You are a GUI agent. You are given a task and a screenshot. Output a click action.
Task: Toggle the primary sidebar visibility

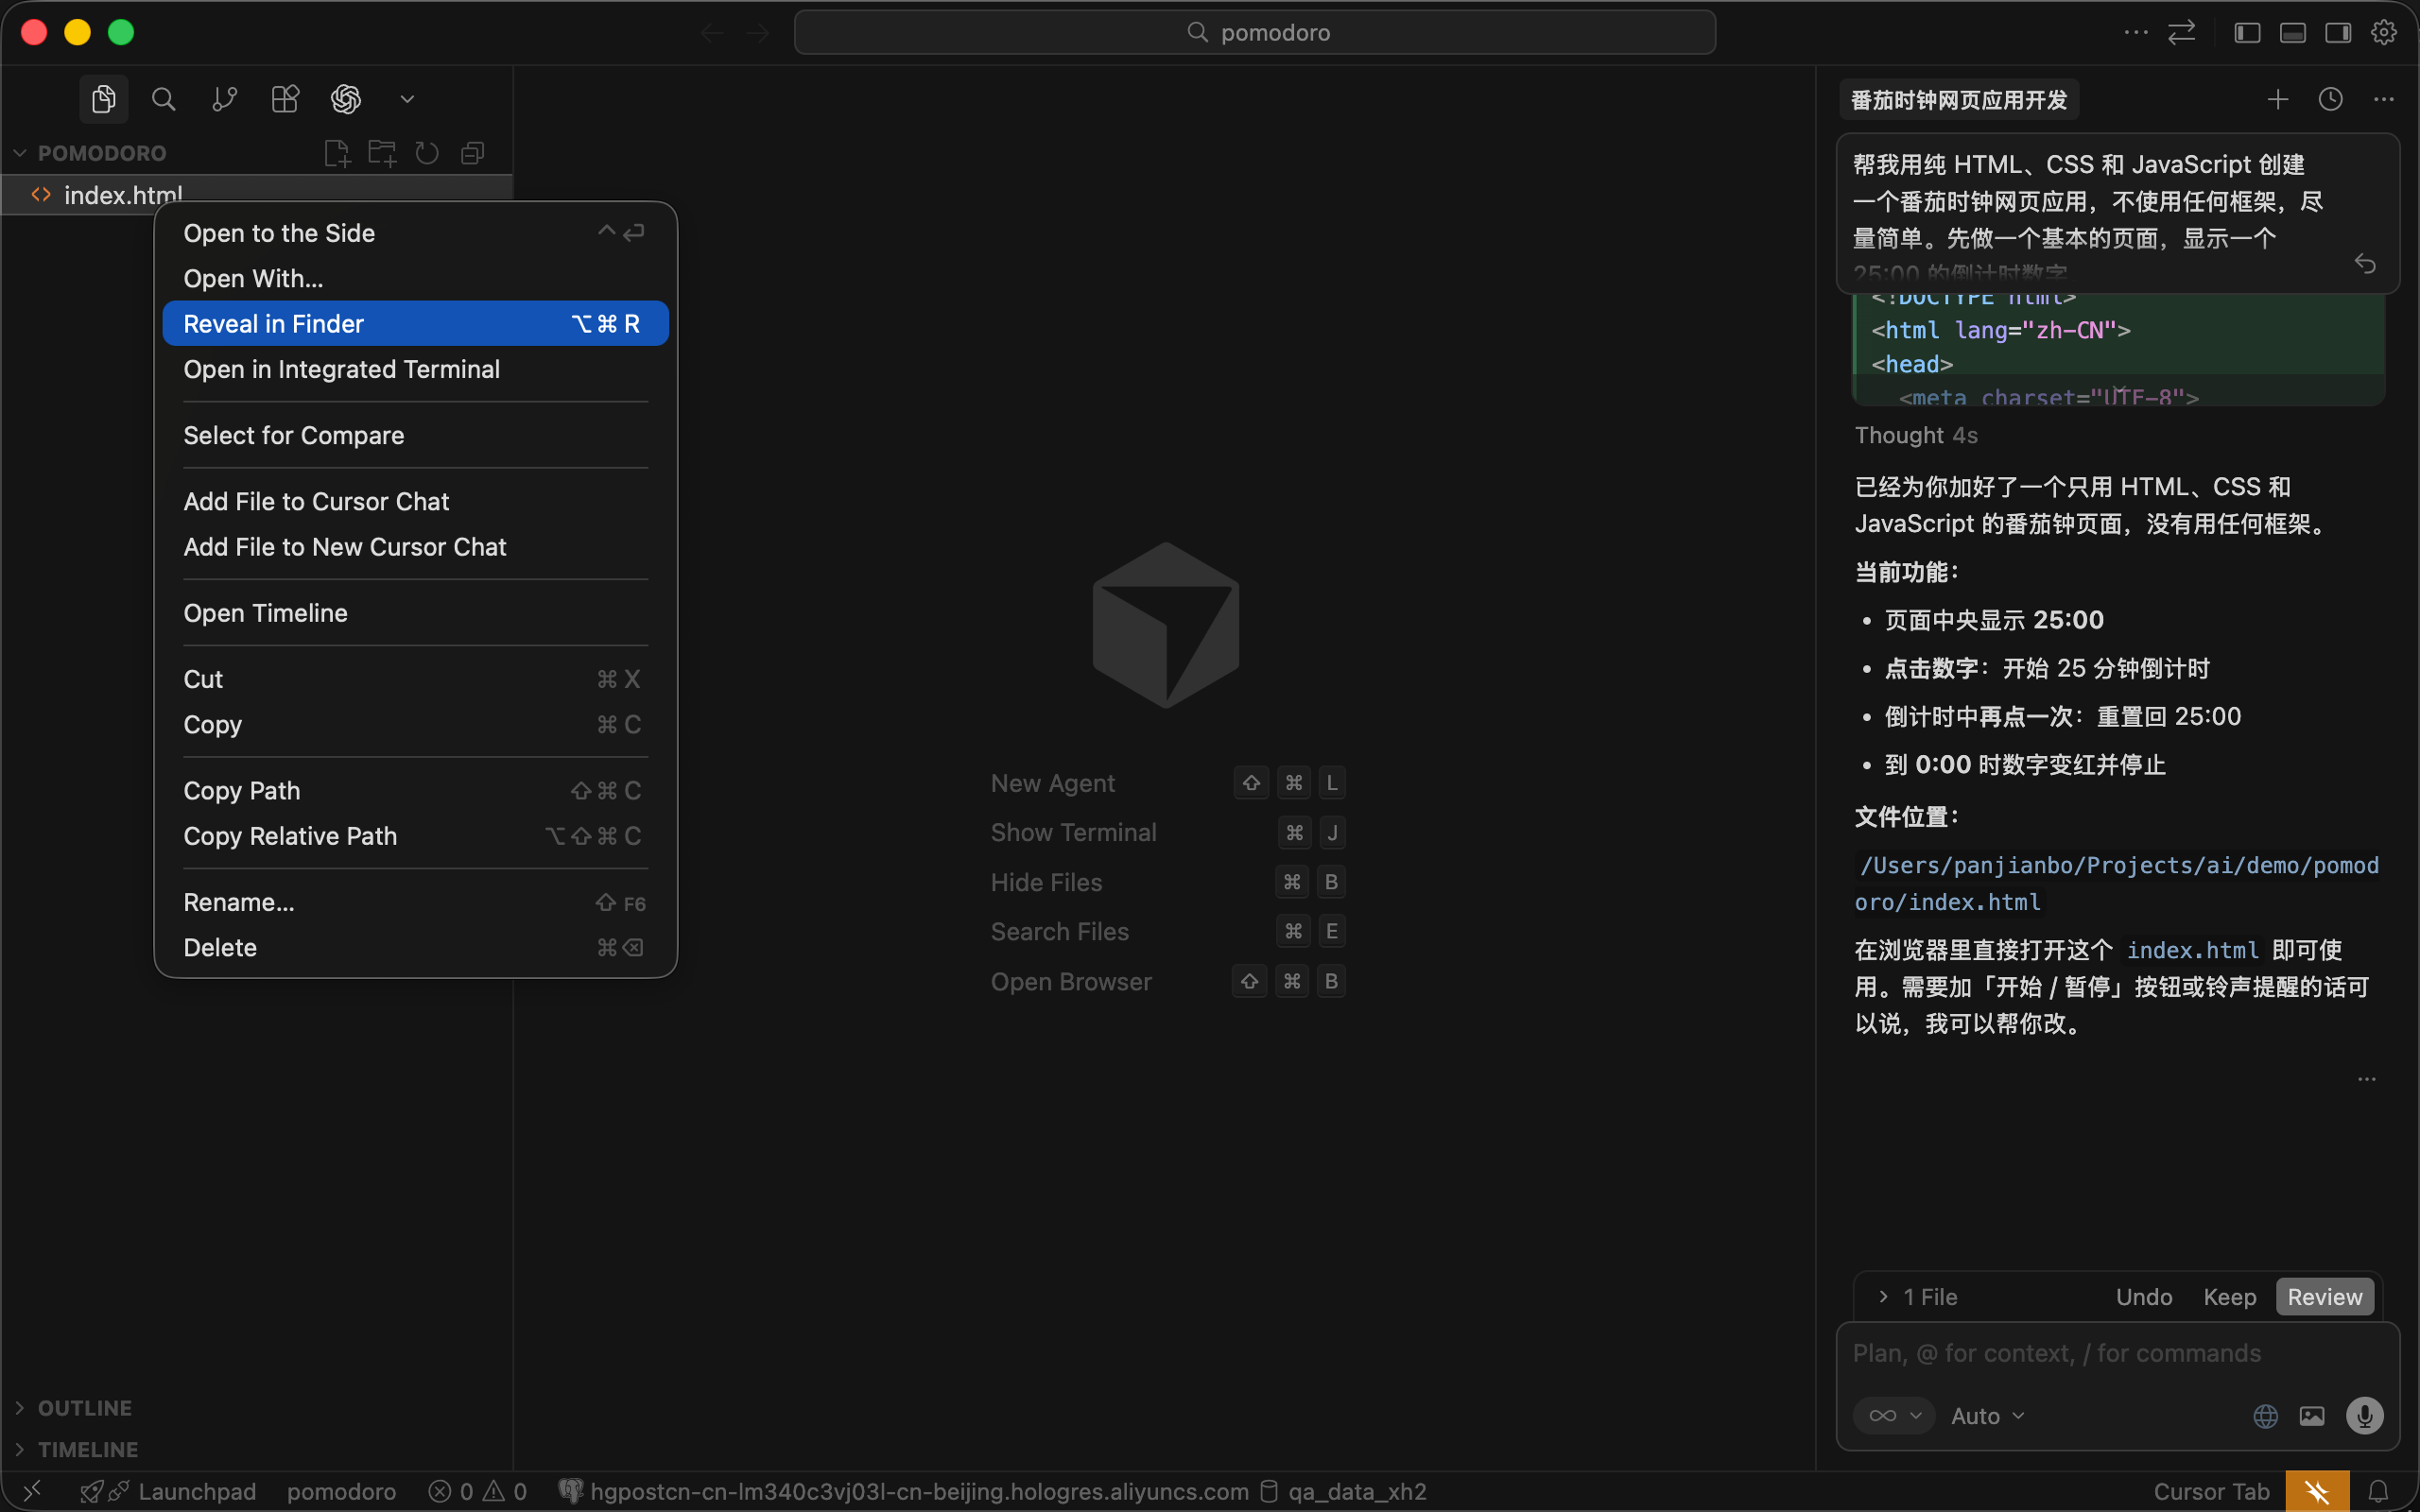pyautogui.click(x=2245, y=32)
